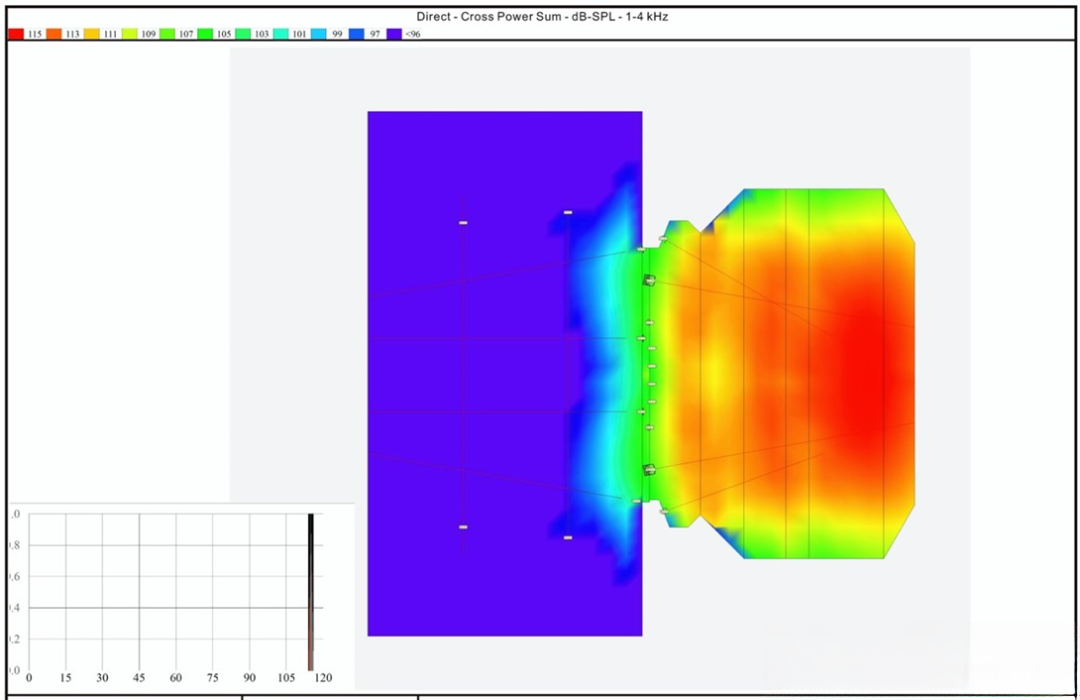Pick the purple <96 dB legend swatch

tap(394, 34)
